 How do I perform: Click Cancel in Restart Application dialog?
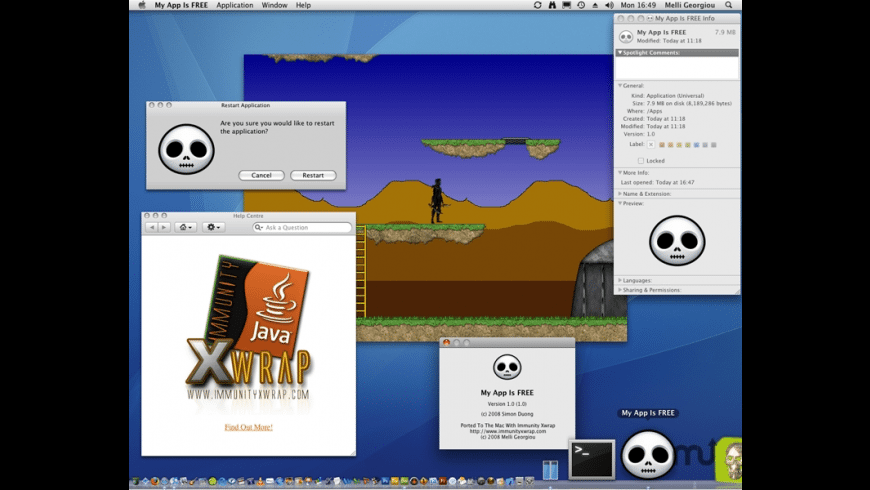click(x=261, y=175)
